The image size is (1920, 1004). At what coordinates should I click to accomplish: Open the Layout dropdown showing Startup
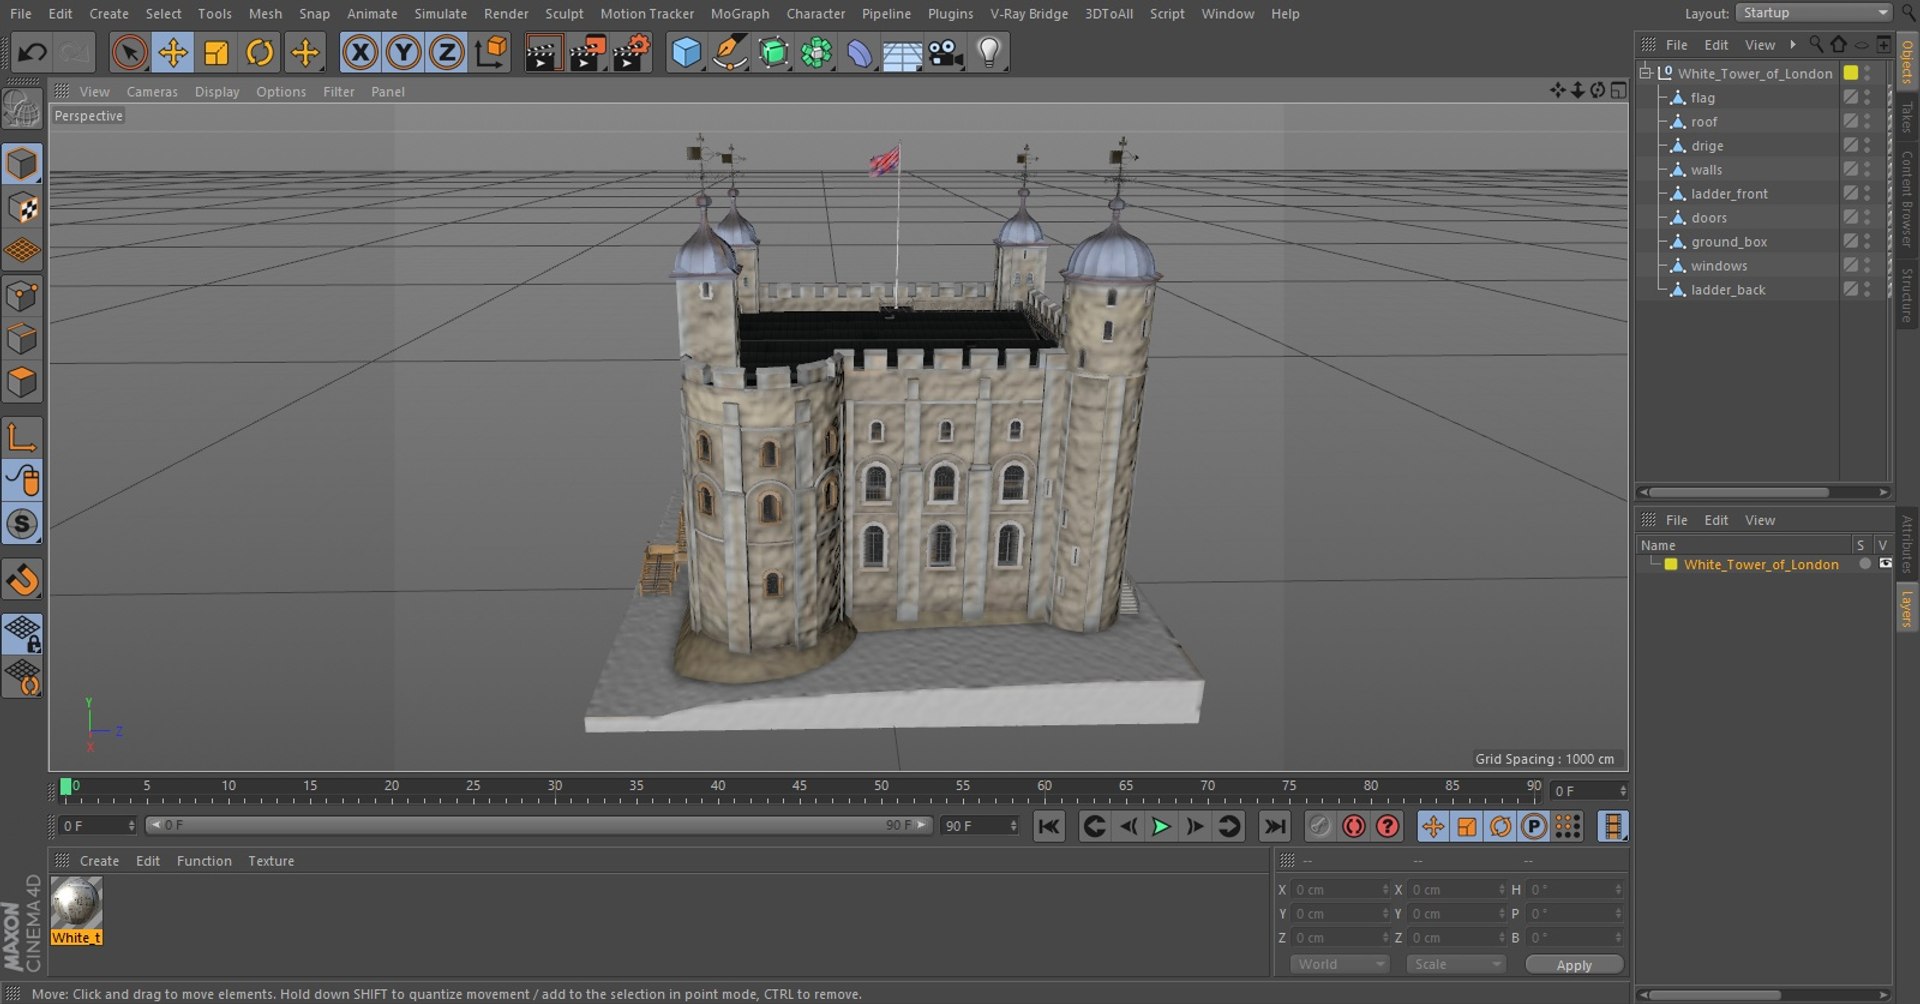tap(1816, 13)
